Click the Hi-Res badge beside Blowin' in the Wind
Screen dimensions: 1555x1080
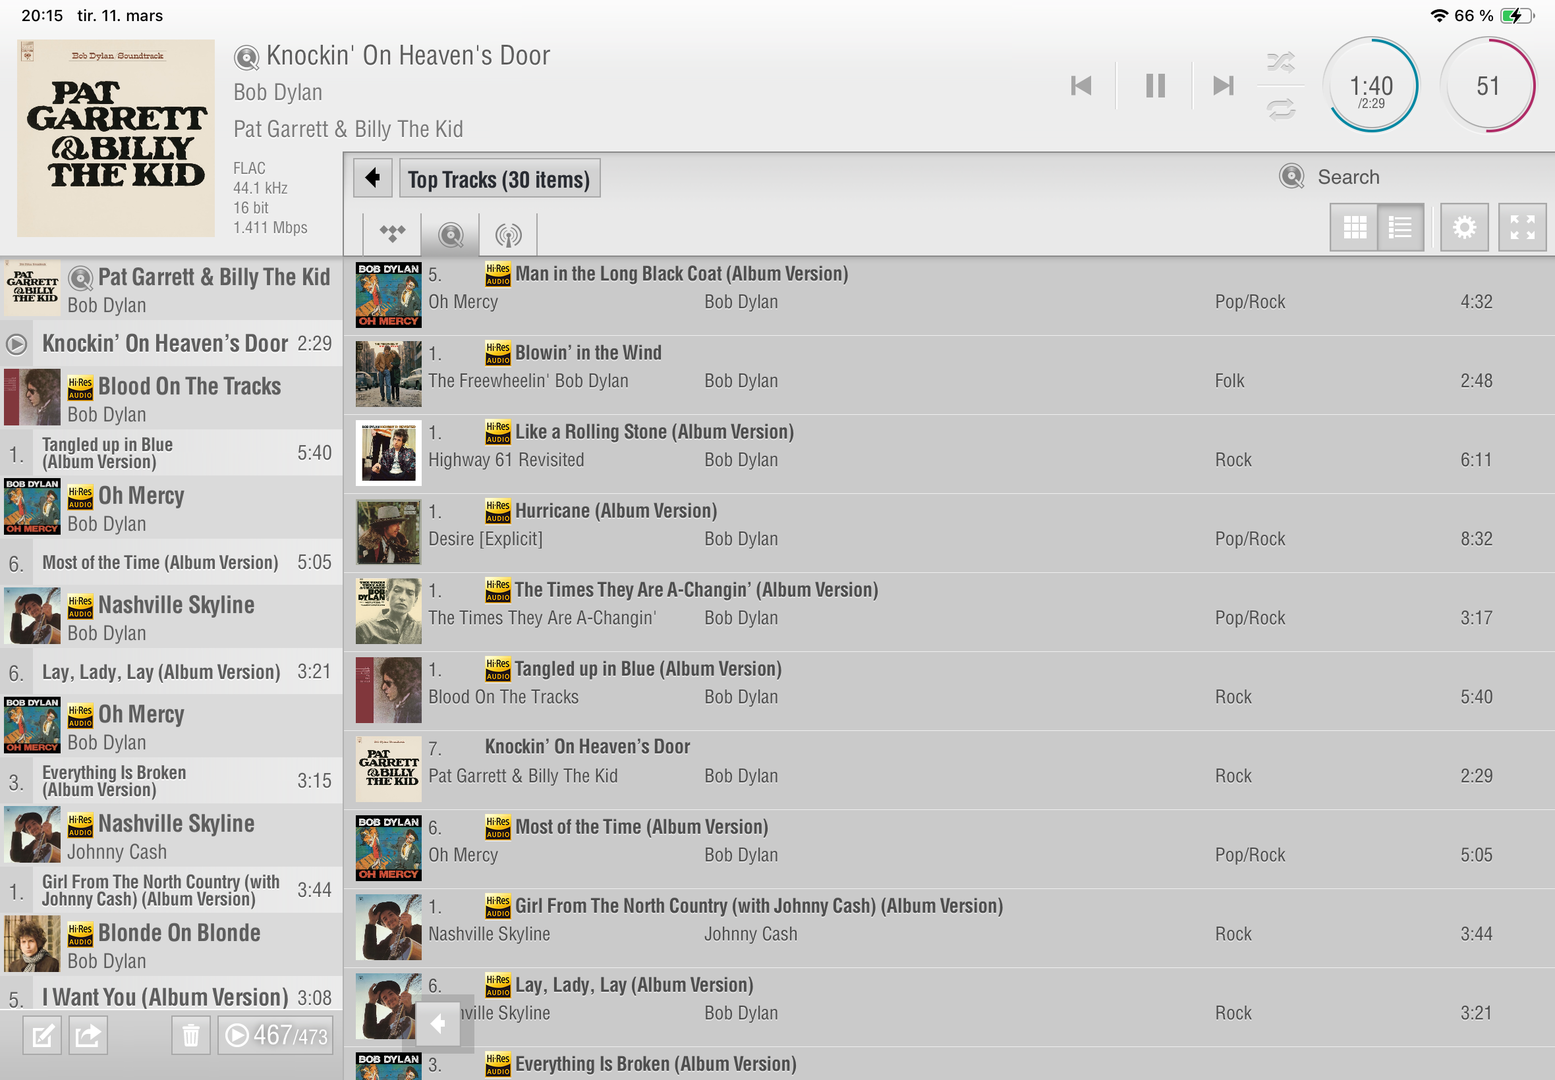click(x=498, y=353)
